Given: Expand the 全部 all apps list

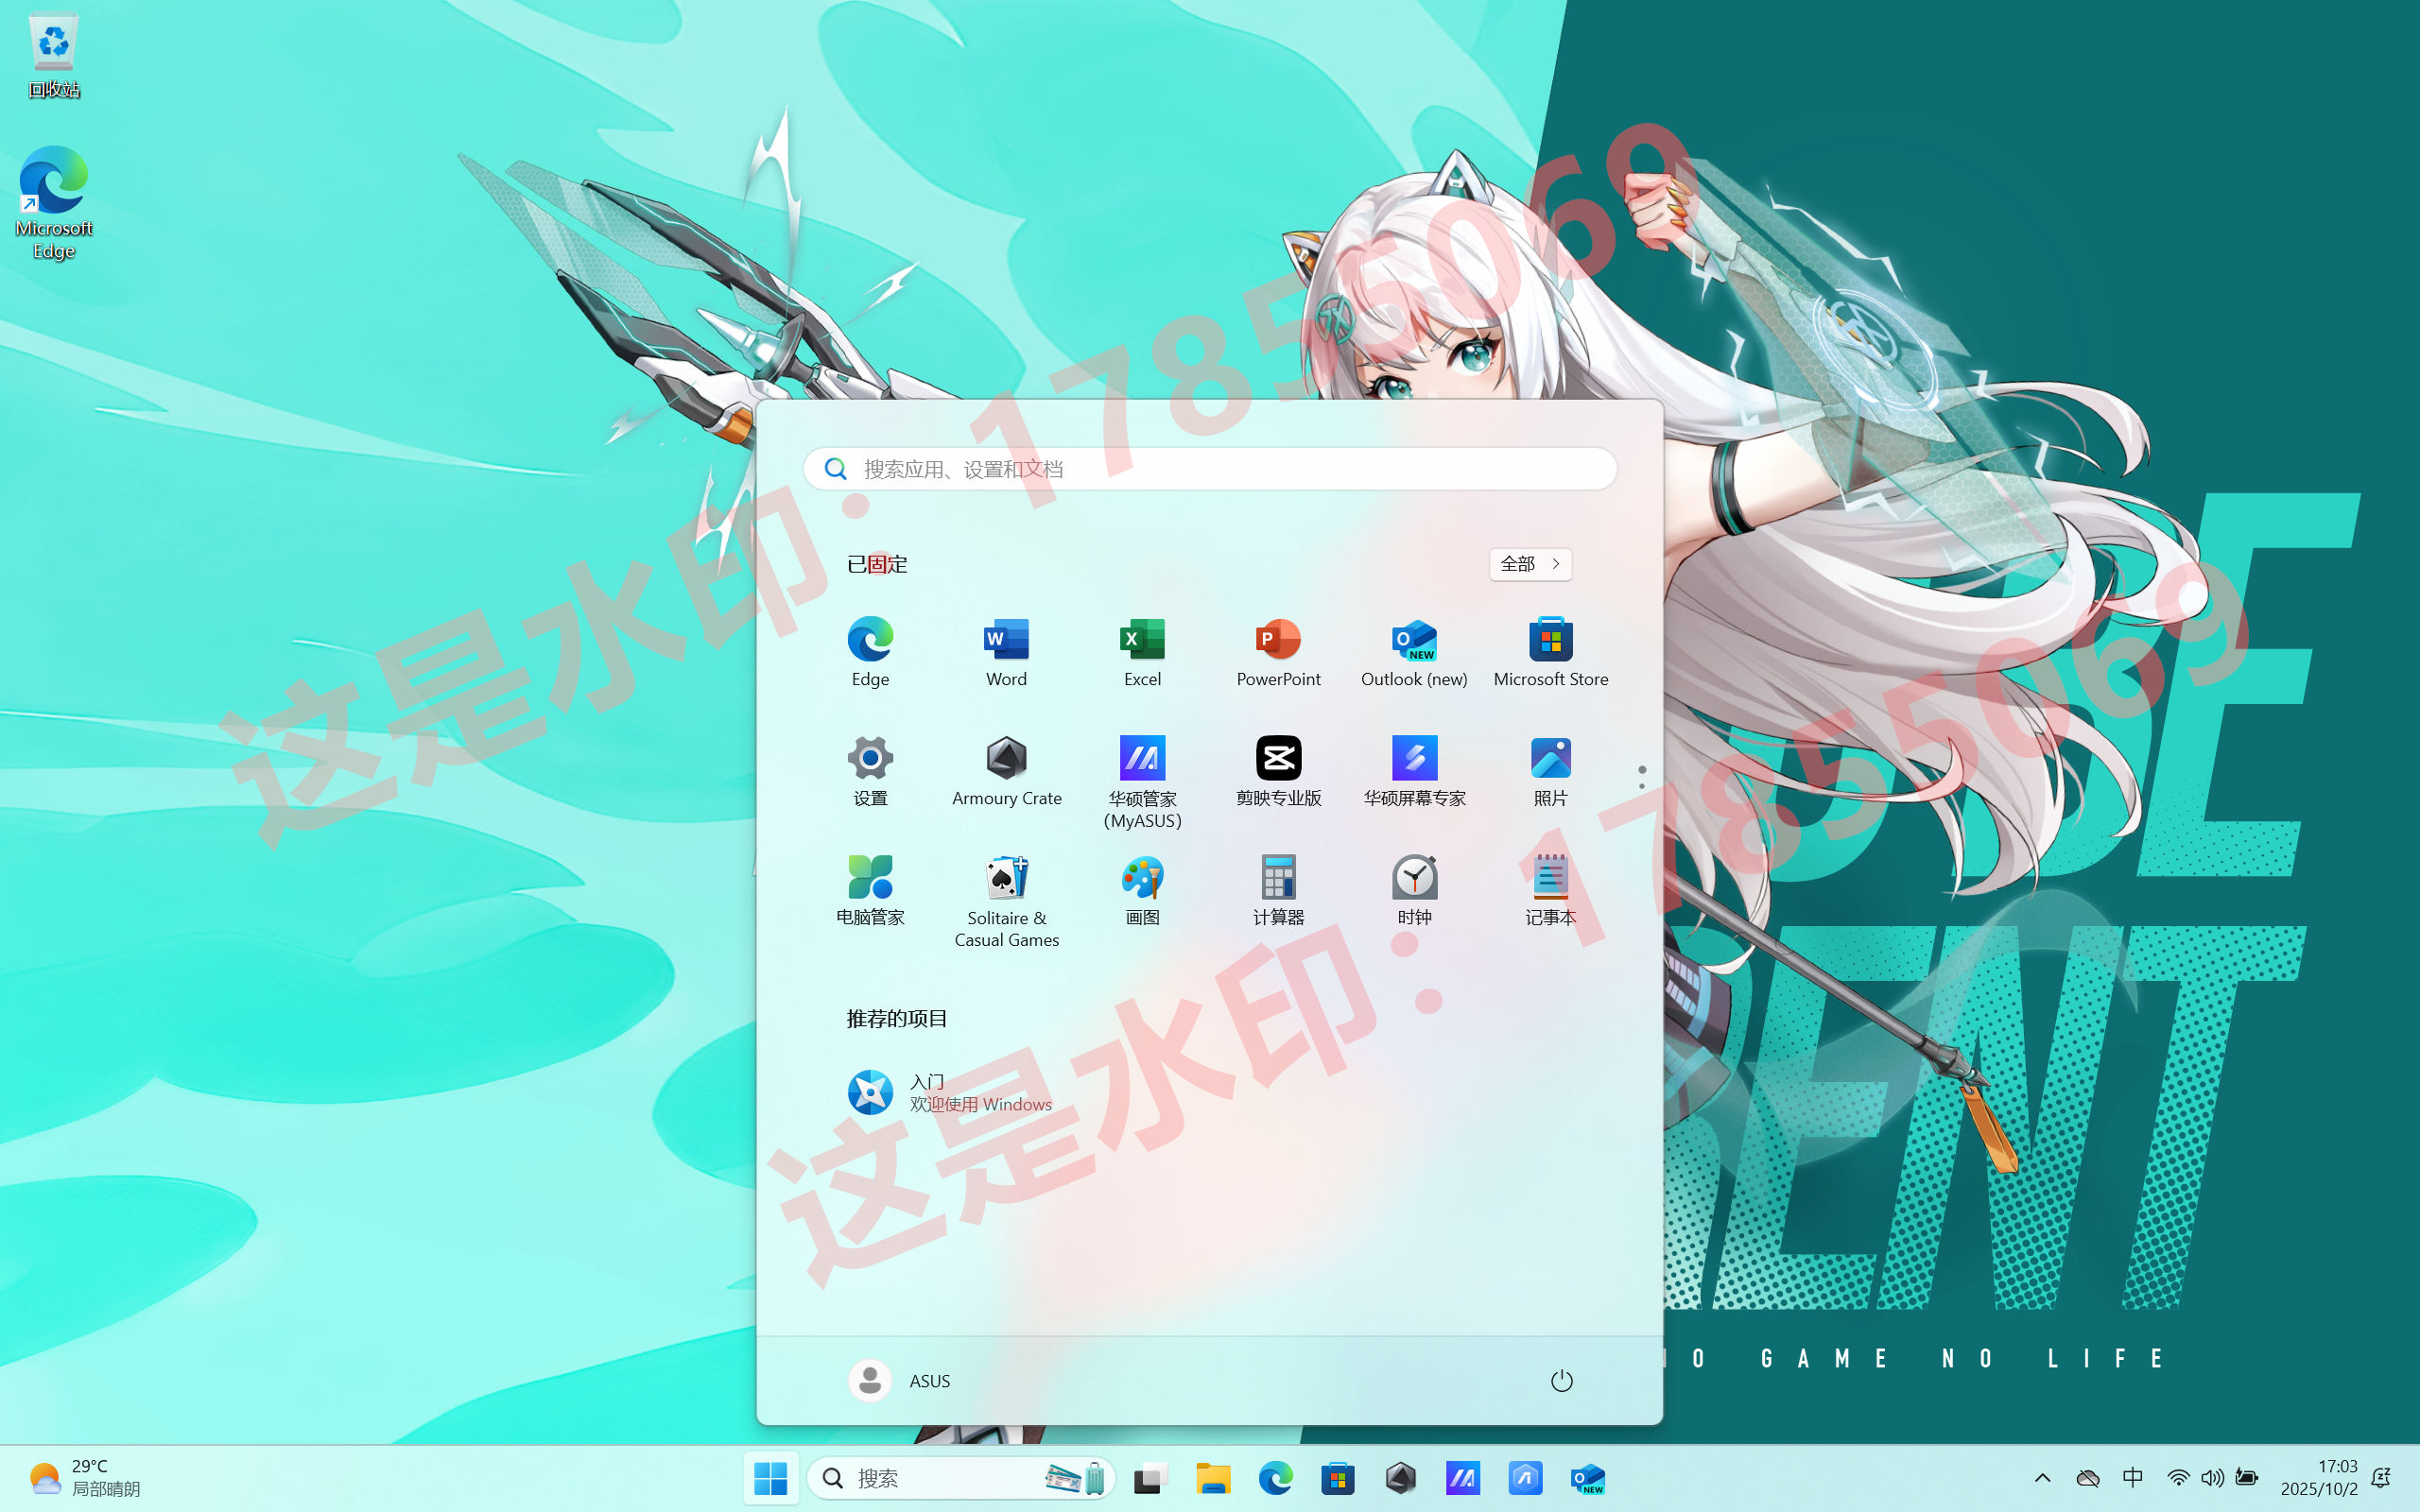Looking at the screenshot, I should pos(1530,564).
